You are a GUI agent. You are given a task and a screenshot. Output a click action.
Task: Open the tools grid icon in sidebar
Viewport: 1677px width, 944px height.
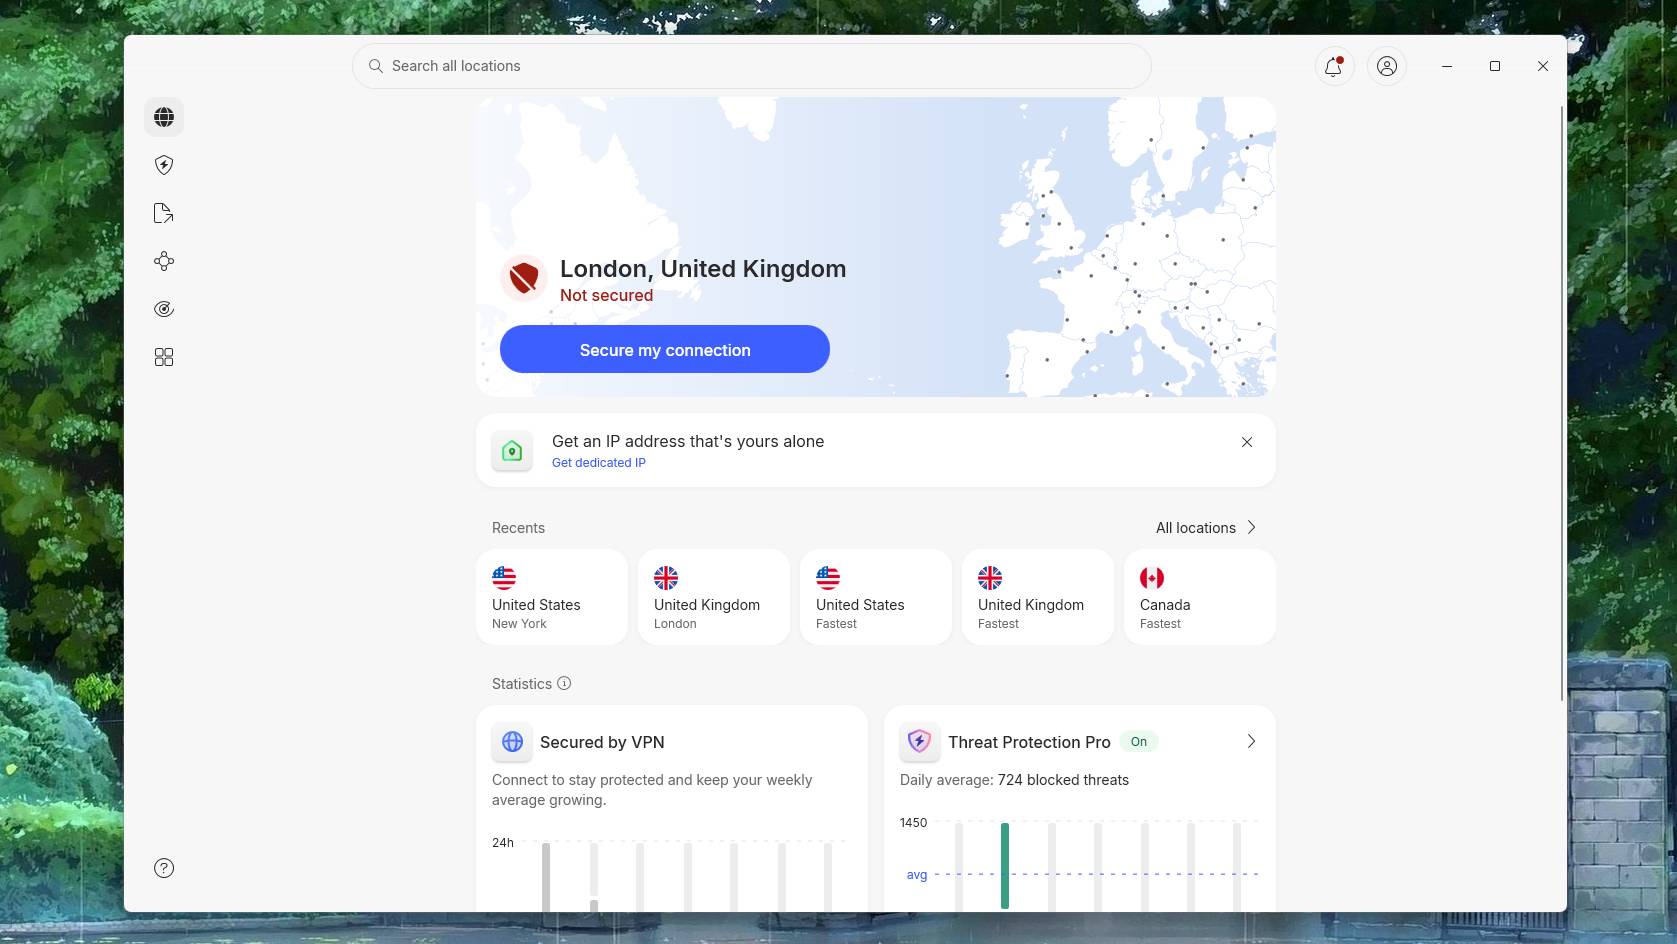tap(163, 357)
